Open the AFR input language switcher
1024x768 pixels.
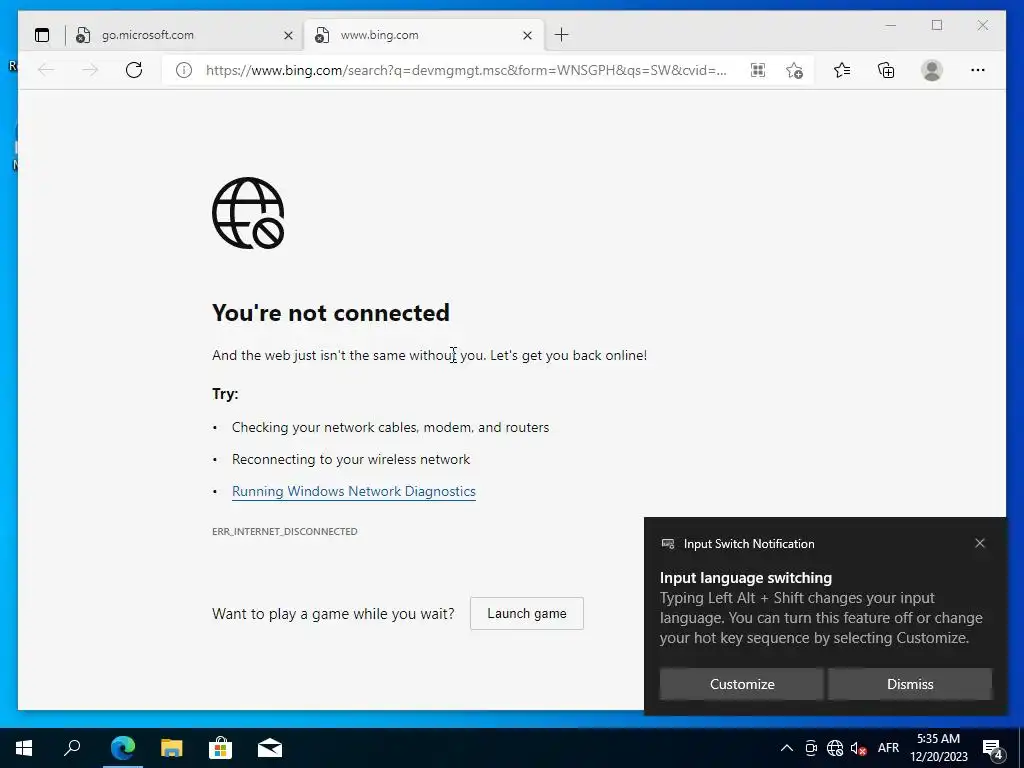pyautogui.click(x=888, y=748)
